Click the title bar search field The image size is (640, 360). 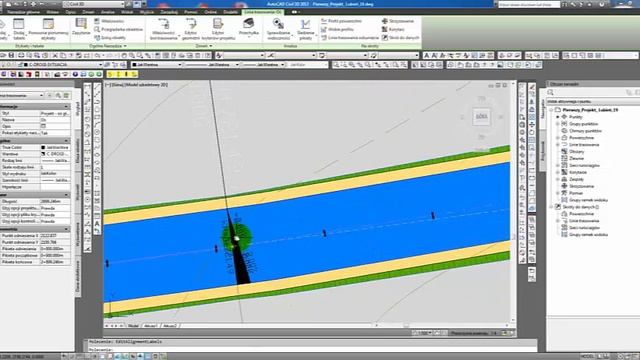tap(529, 4)
